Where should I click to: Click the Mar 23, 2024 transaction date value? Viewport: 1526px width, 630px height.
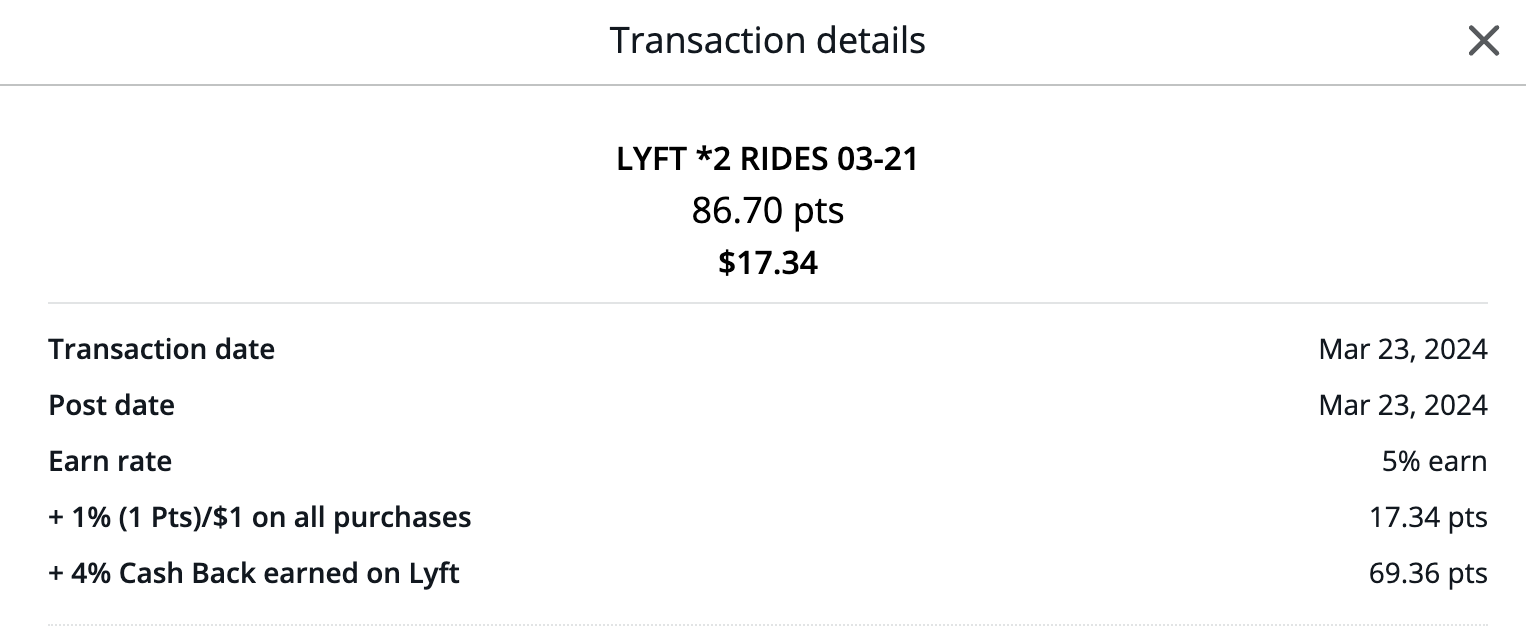[x=1402, y=349]
